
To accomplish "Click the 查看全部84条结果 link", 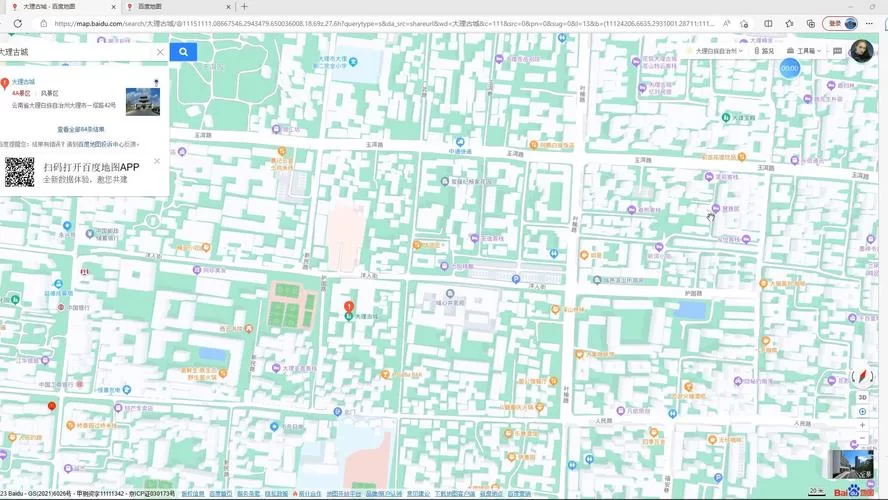I will click(x=80, y=129).
